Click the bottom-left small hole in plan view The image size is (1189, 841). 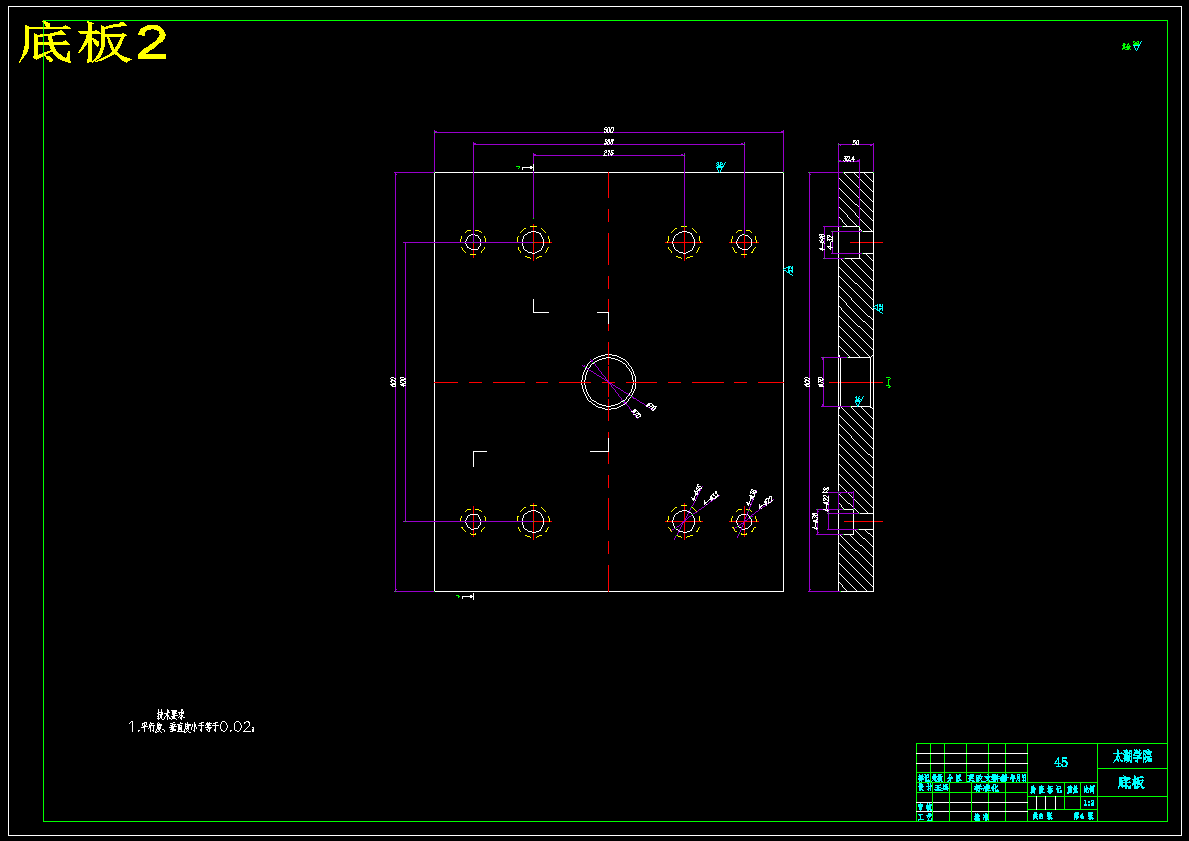tap(473, 522)
